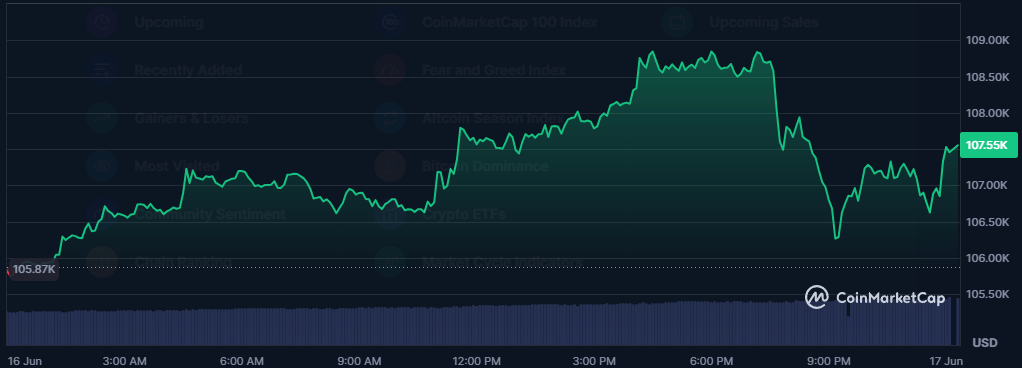1022x368 pixels.
Task: Open the Crypto ETFs entry
Action: click(x=464, y=214)
